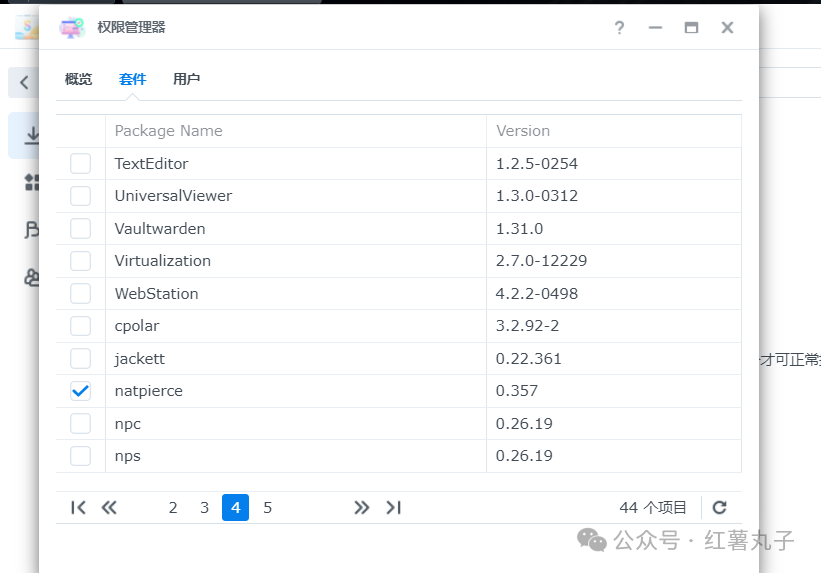The height and width of the screenshot is (573, 821).
Task: Maximize the 权限管理器 window
Action: (691, 27)
